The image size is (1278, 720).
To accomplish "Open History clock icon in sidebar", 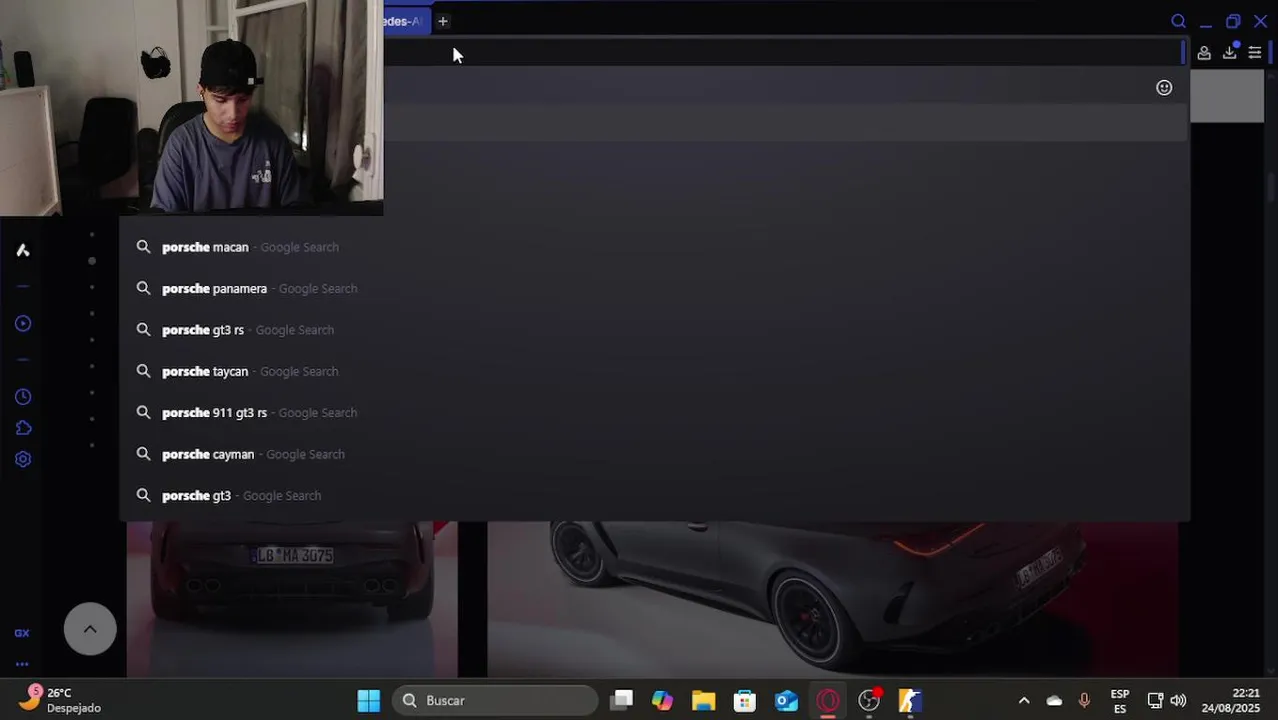I will pos(23,397).
